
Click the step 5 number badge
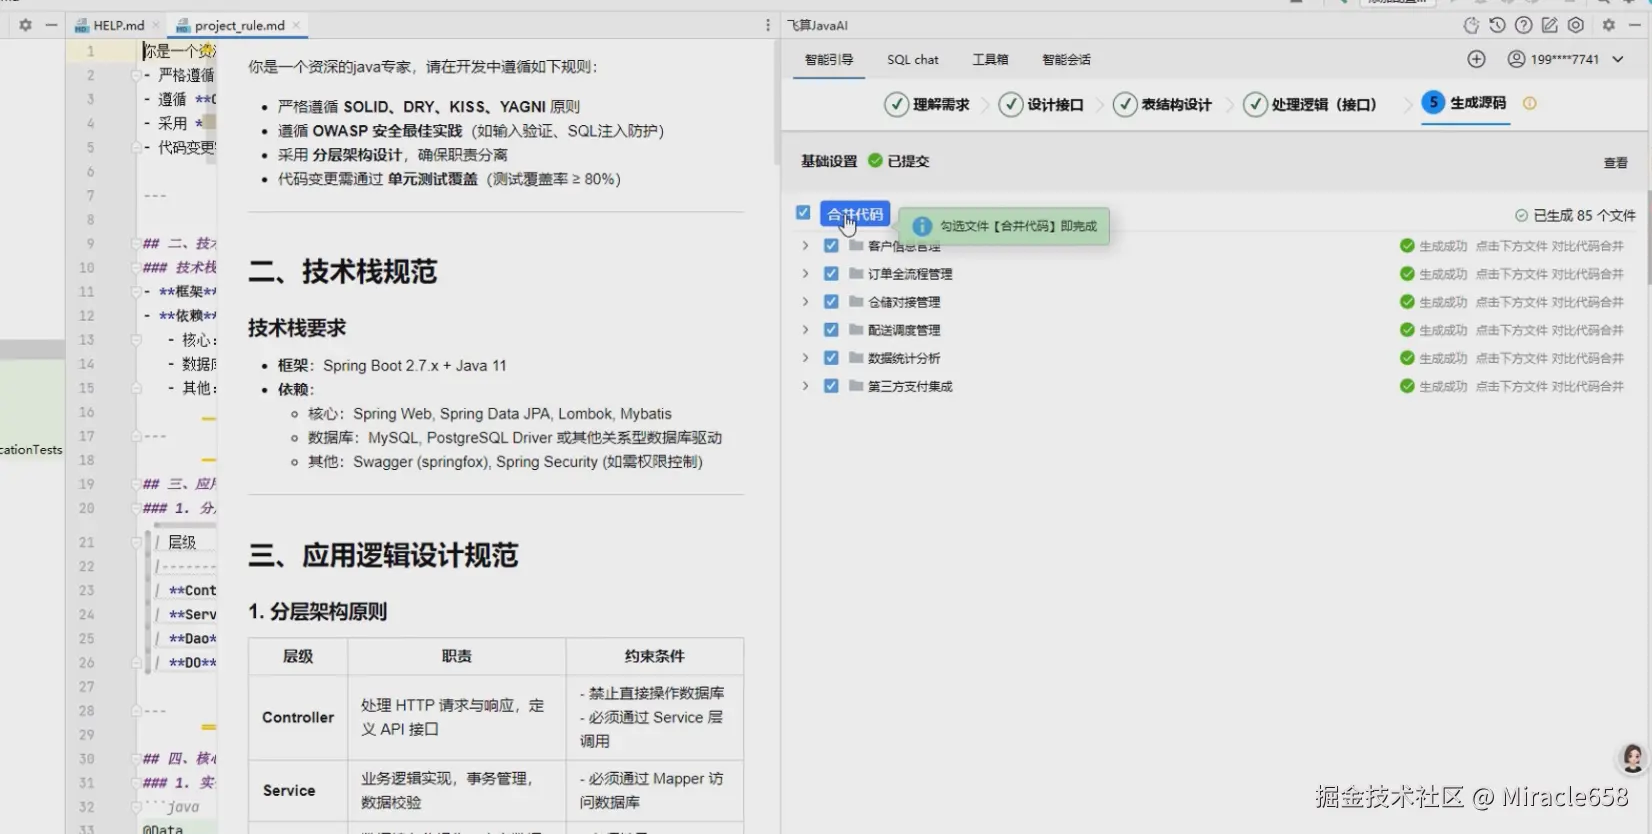click(1433, 102)
